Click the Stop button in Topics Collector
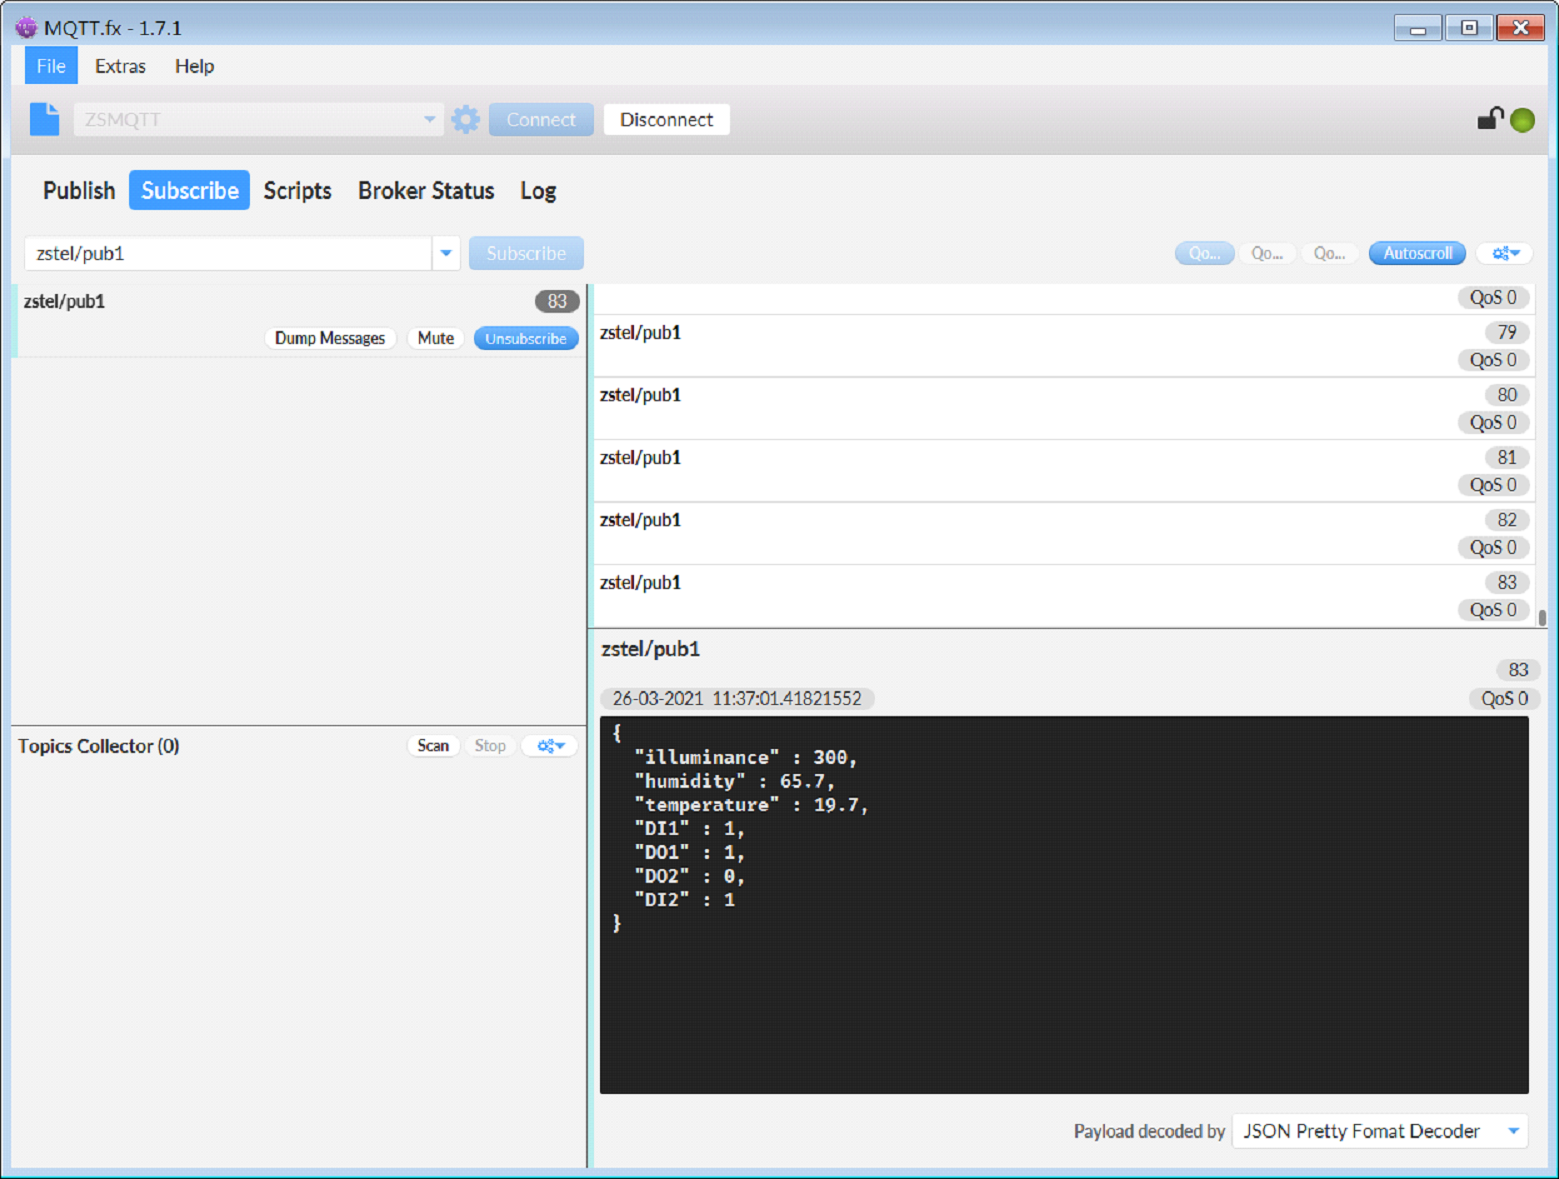 [490, 746]
